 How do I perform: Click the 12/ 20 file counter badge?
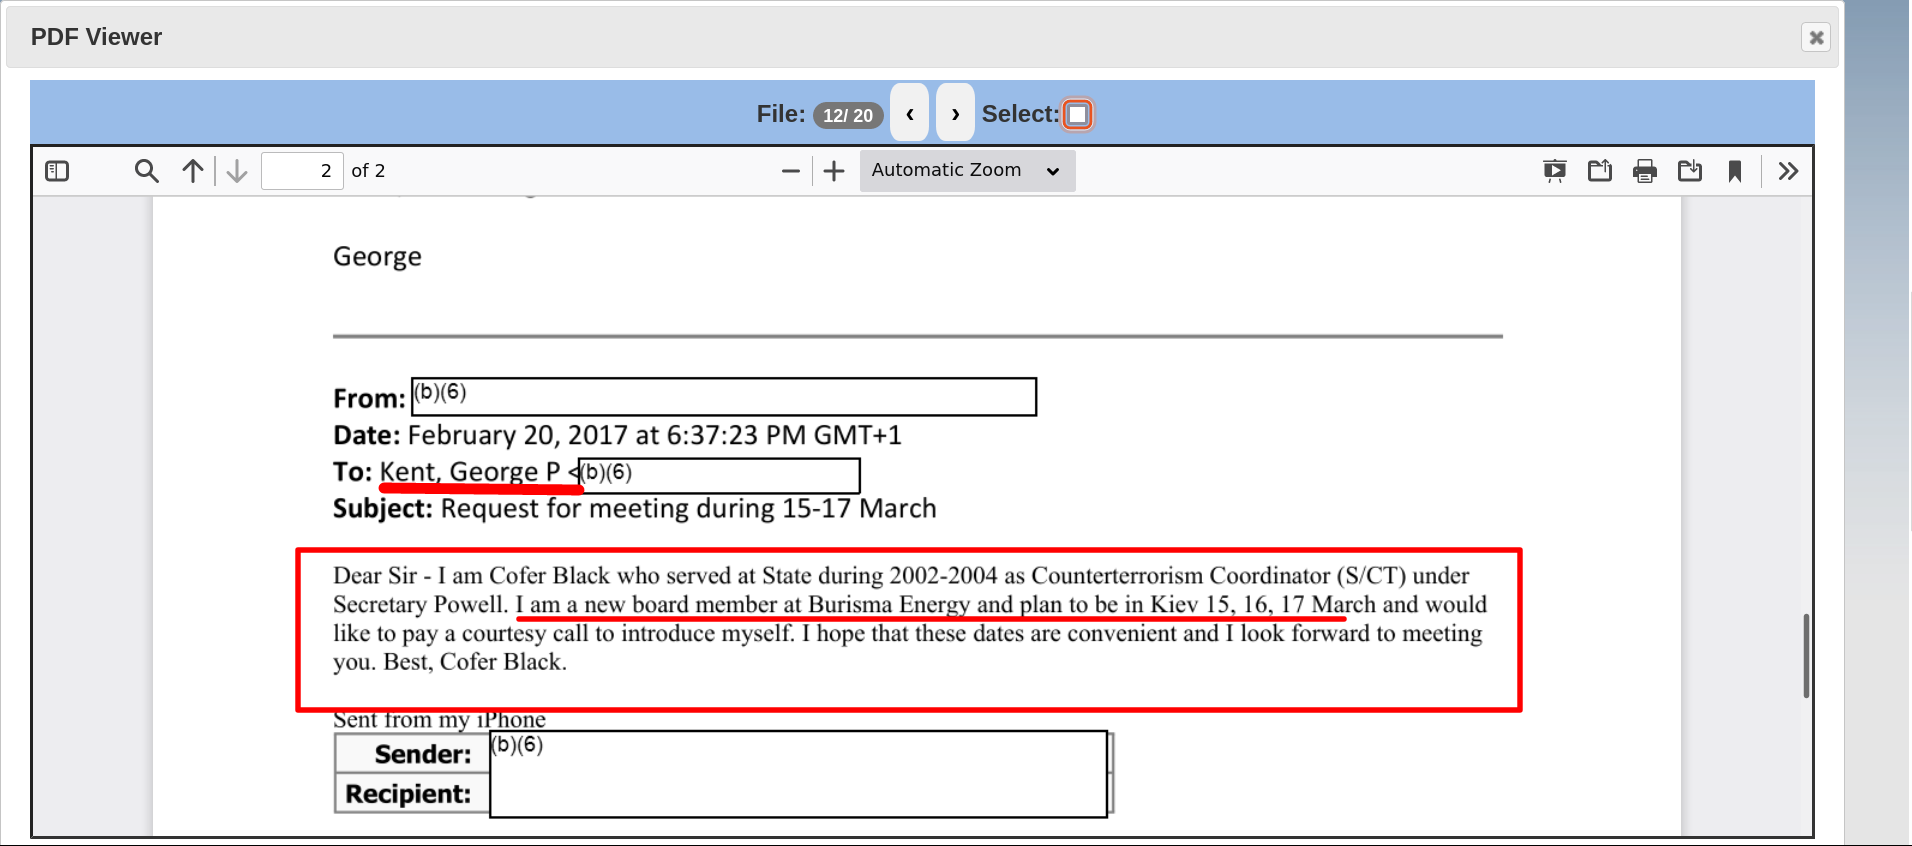click(848, 115)
